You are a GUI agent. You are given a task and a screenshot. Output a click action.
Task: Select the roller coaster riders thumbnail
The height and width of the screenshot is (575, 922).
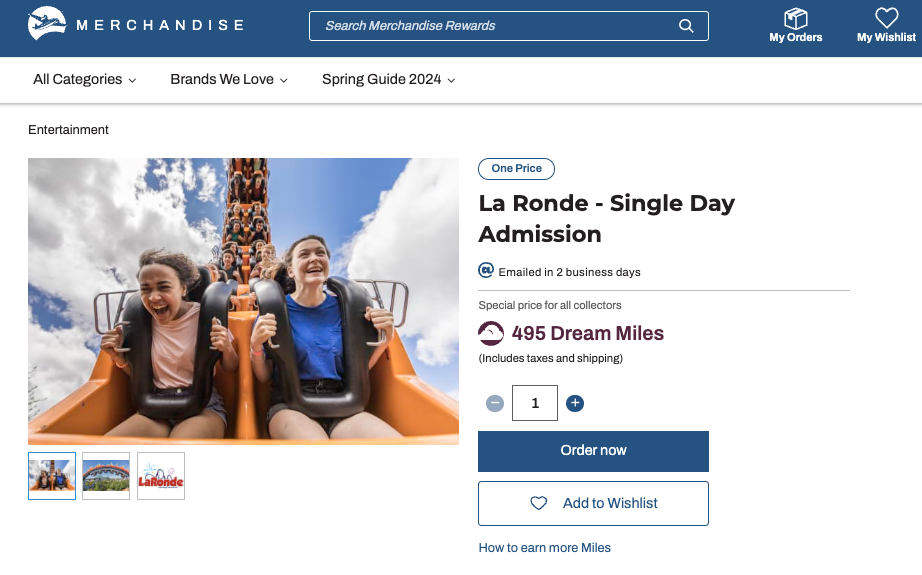tap(52, 476)
